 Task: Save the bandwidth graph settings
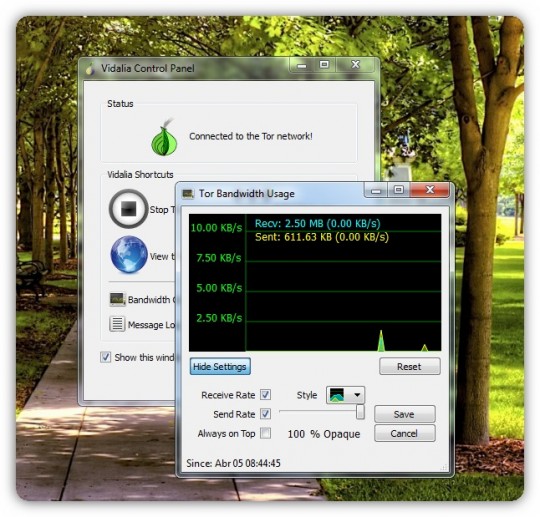(x=405, y=414)
